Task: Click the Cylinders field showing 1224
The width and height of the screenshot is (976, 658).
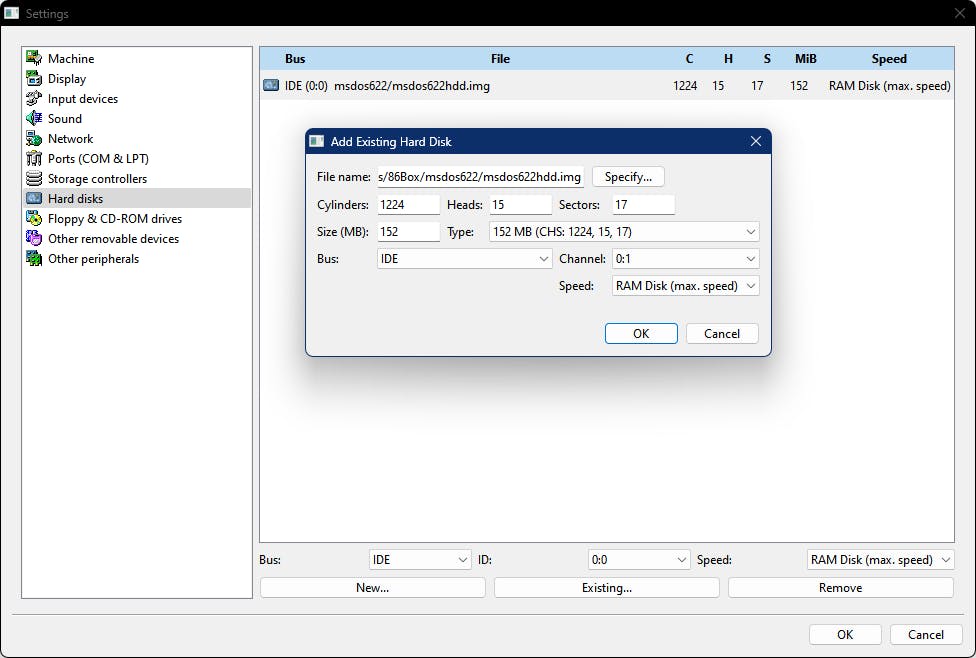Action: (408, 204)
